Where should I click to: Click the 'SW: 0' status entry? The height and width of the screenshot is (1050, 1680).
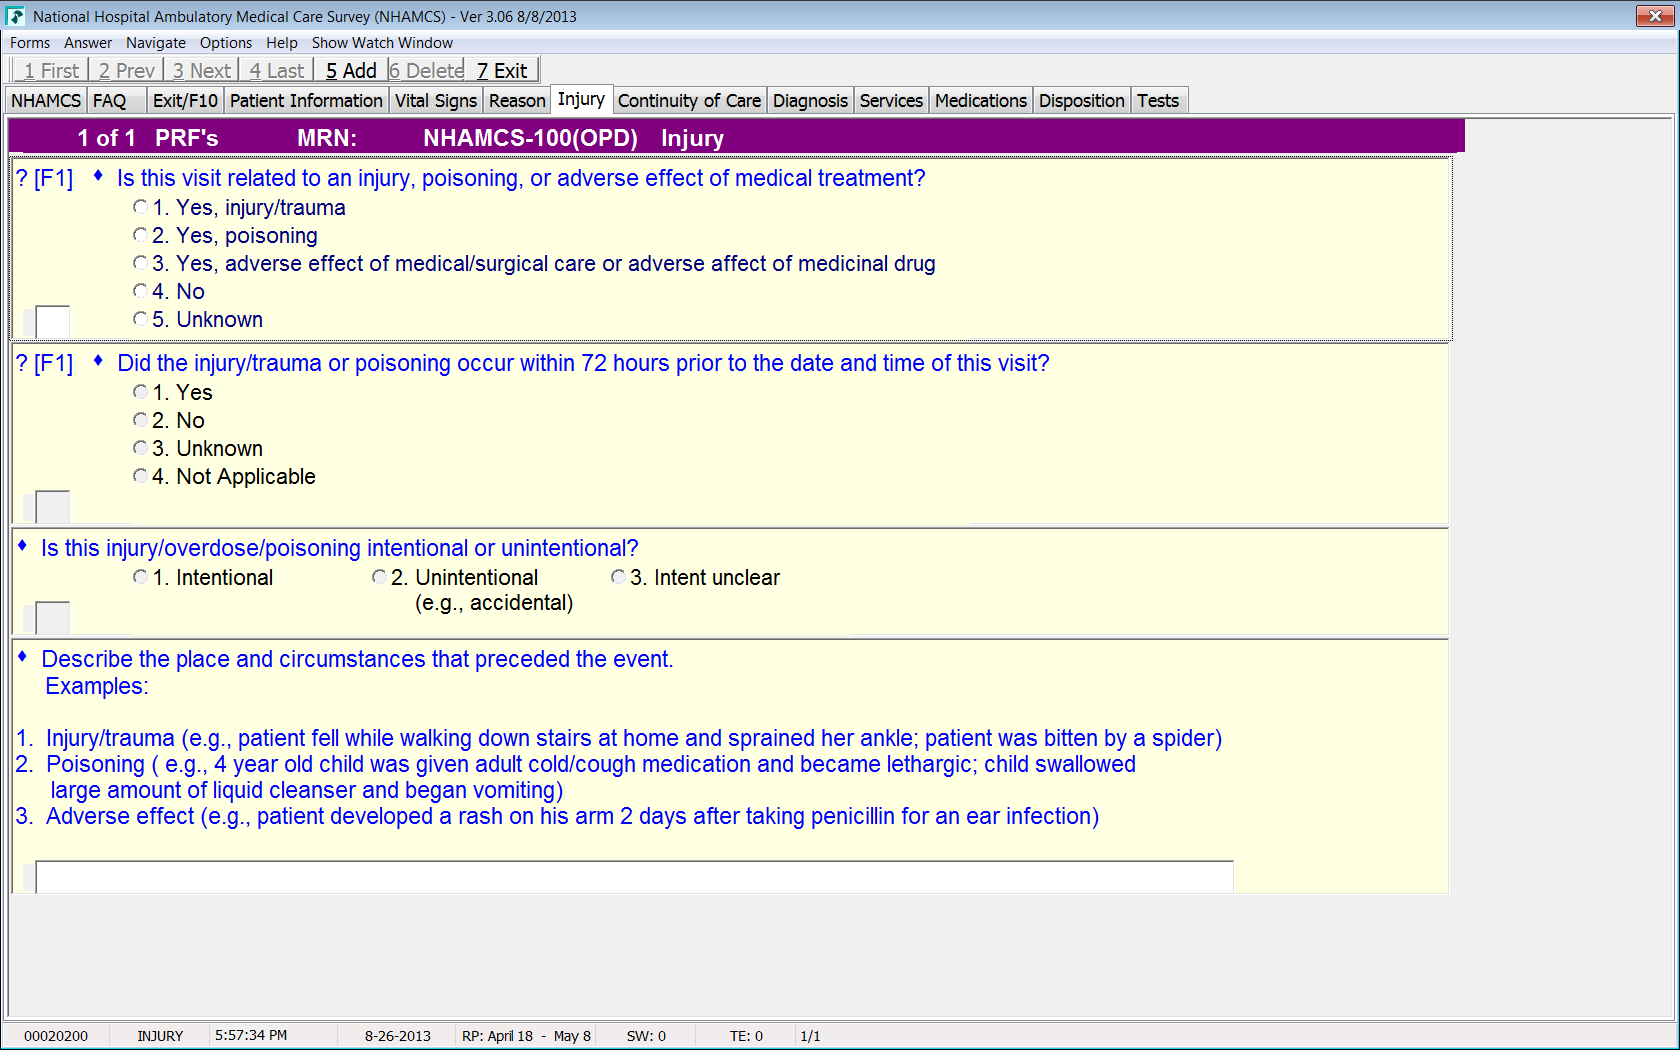646,1036
